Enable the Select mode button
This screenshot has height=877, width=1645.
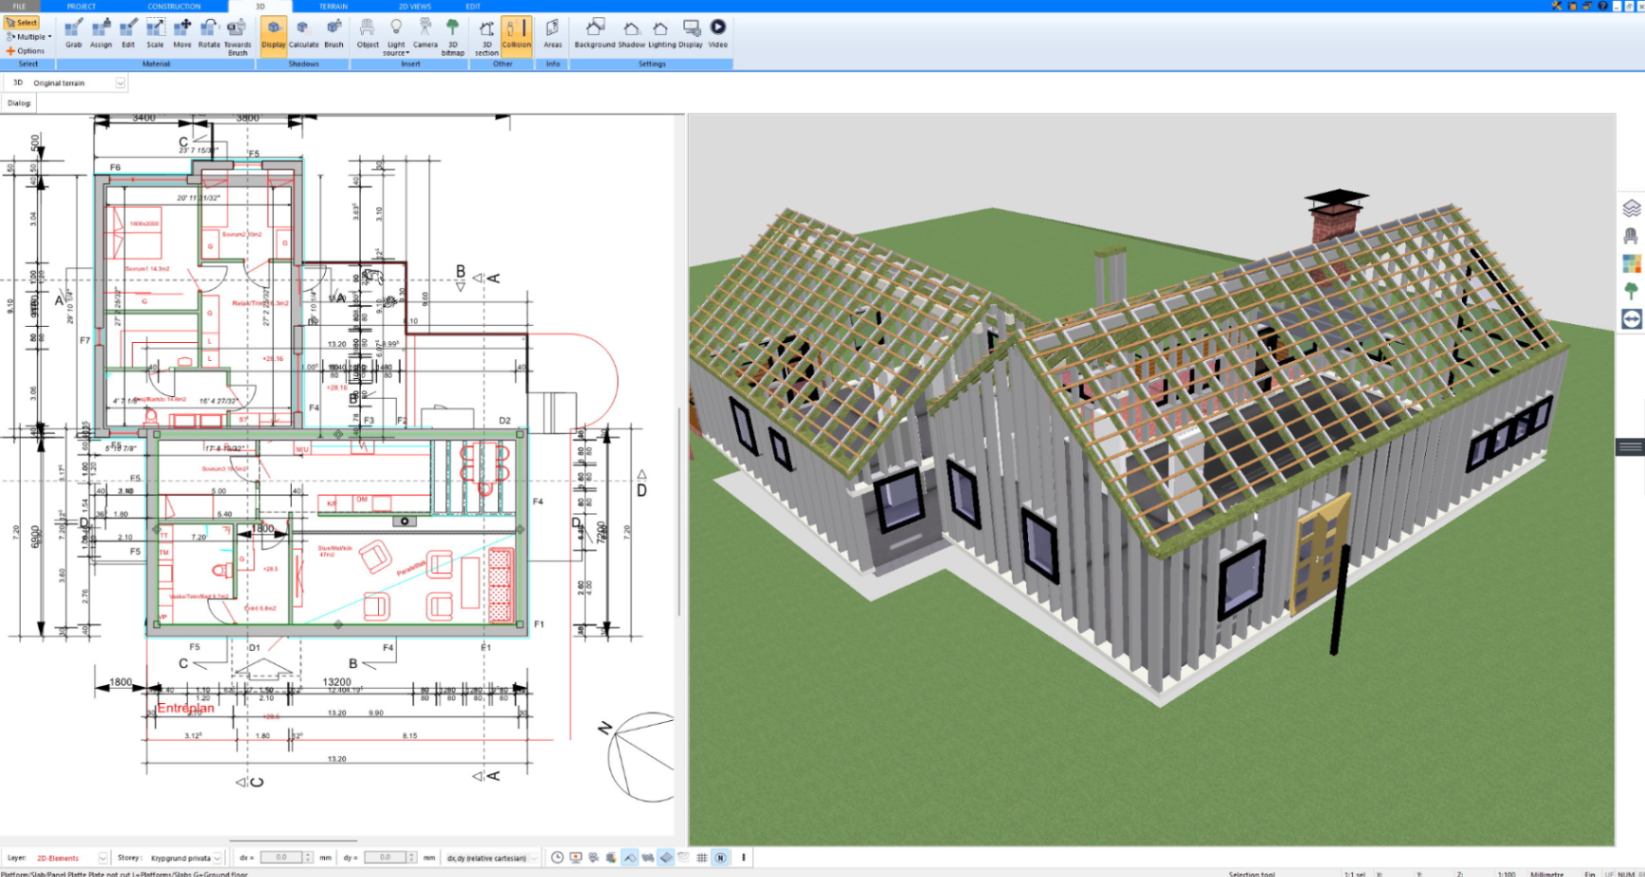tap(22, 22)
